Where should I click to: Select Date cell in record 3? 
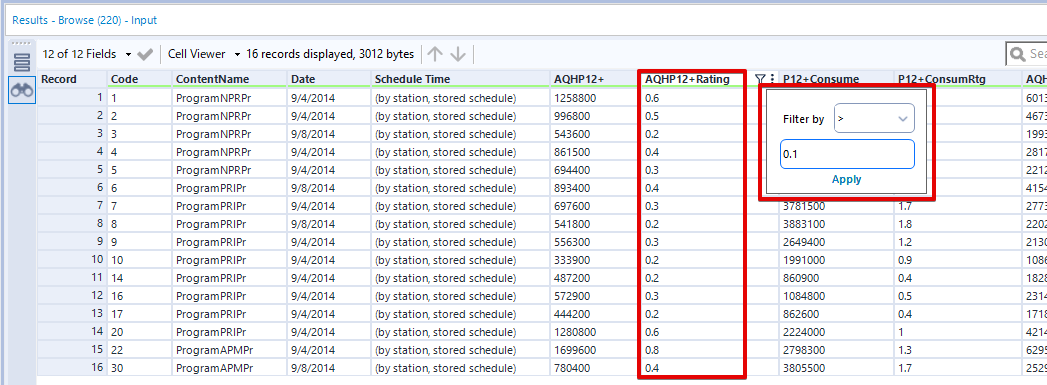(x=329, y=133)
